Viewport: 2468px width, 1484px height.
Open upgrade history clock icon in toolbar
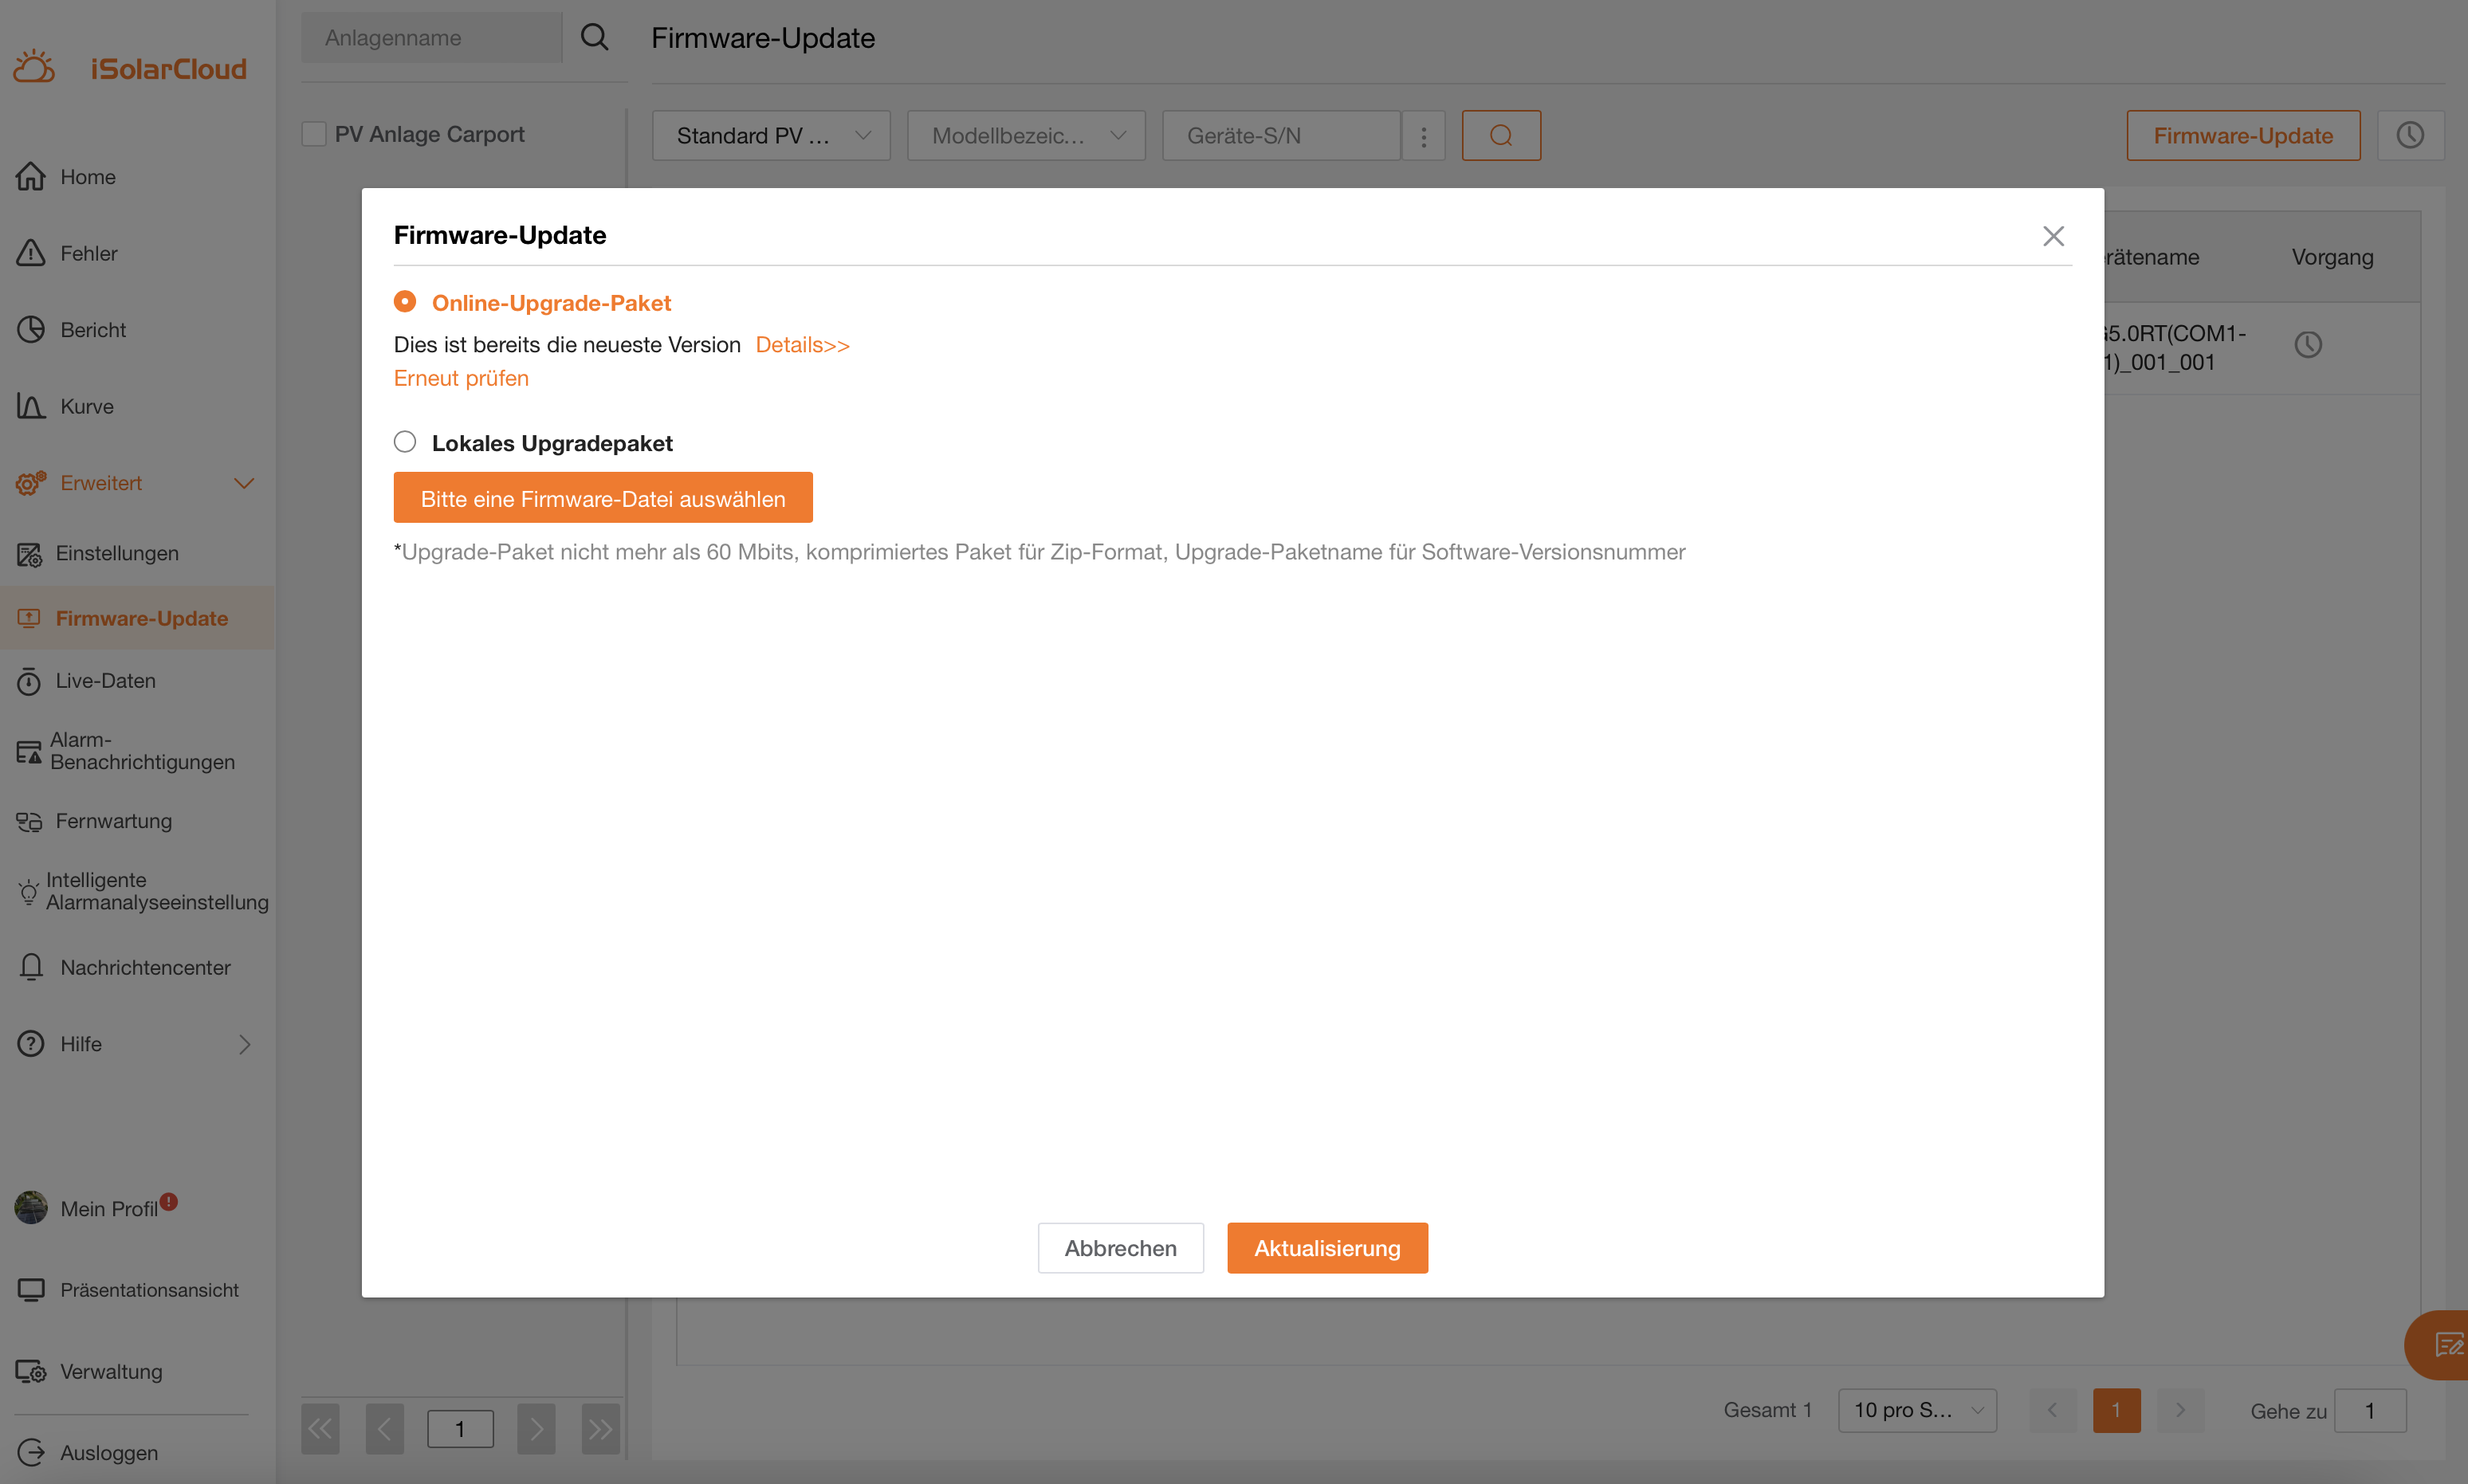tap(2409, 135)
